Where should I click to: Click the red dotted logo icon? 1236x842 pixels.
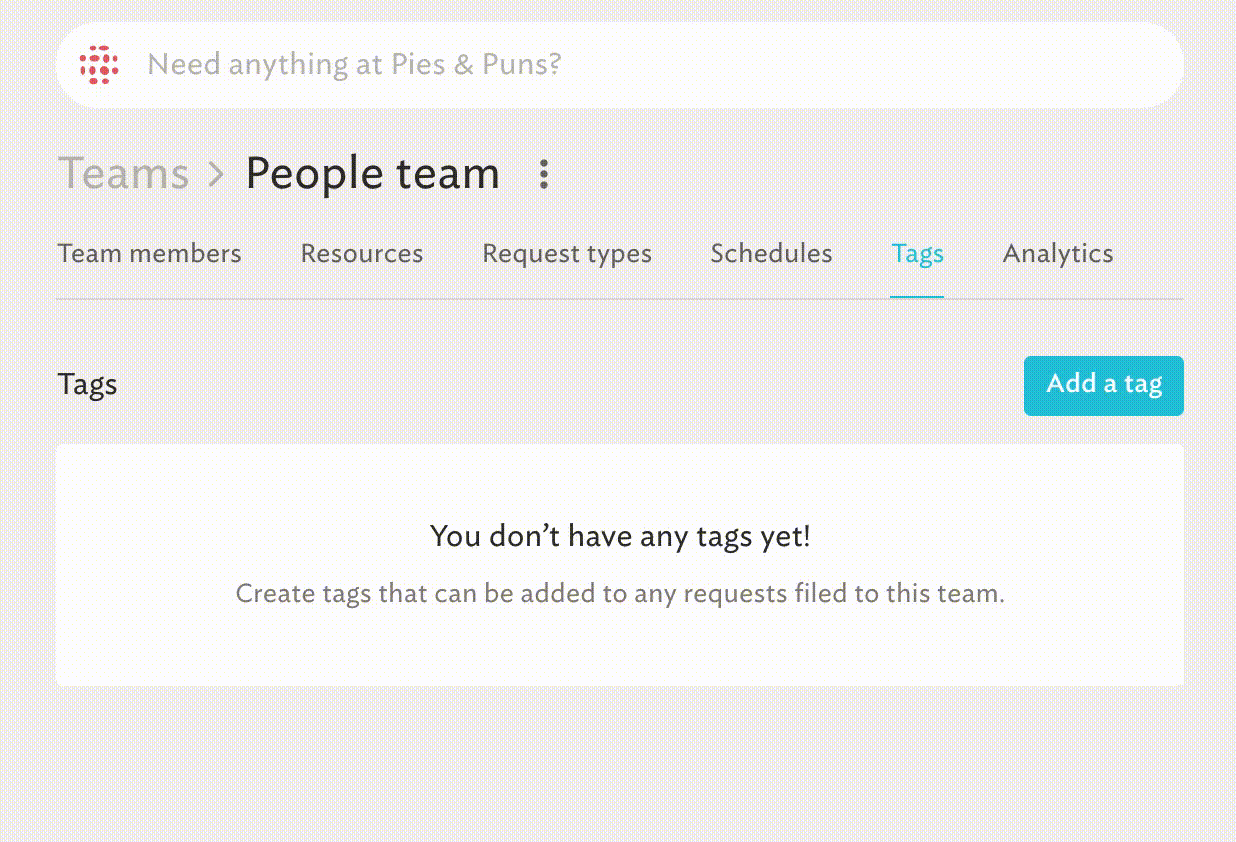coord(99,65)
